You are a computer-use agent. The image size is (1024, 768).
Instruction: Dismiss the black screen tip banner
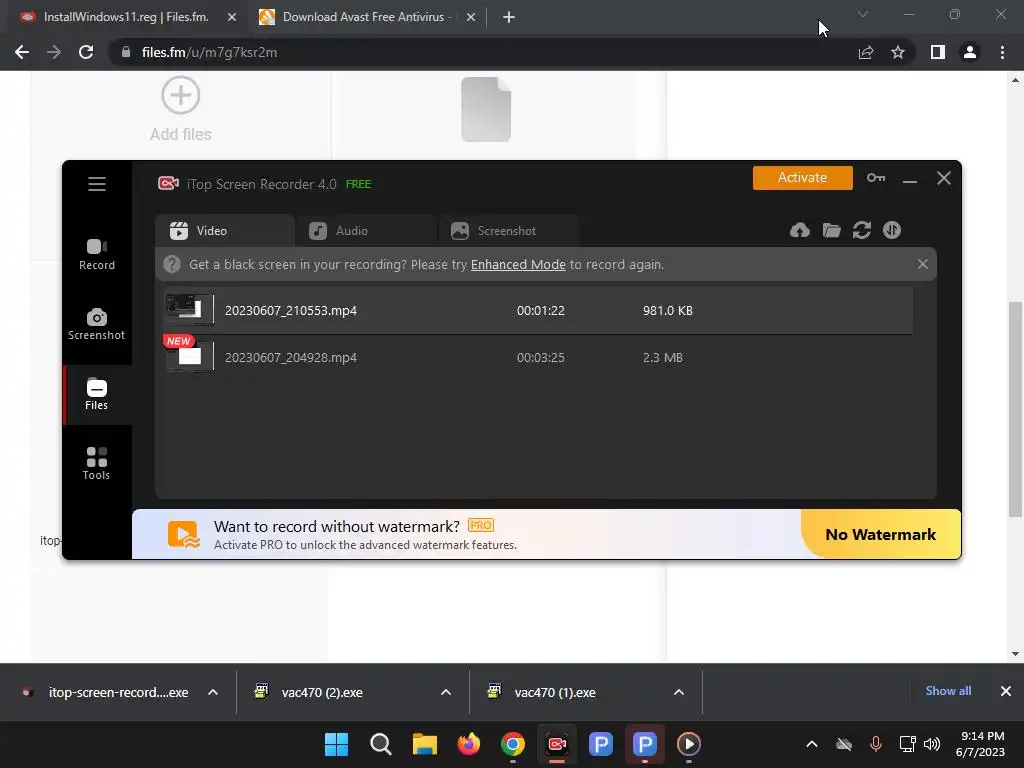(922, 264)
